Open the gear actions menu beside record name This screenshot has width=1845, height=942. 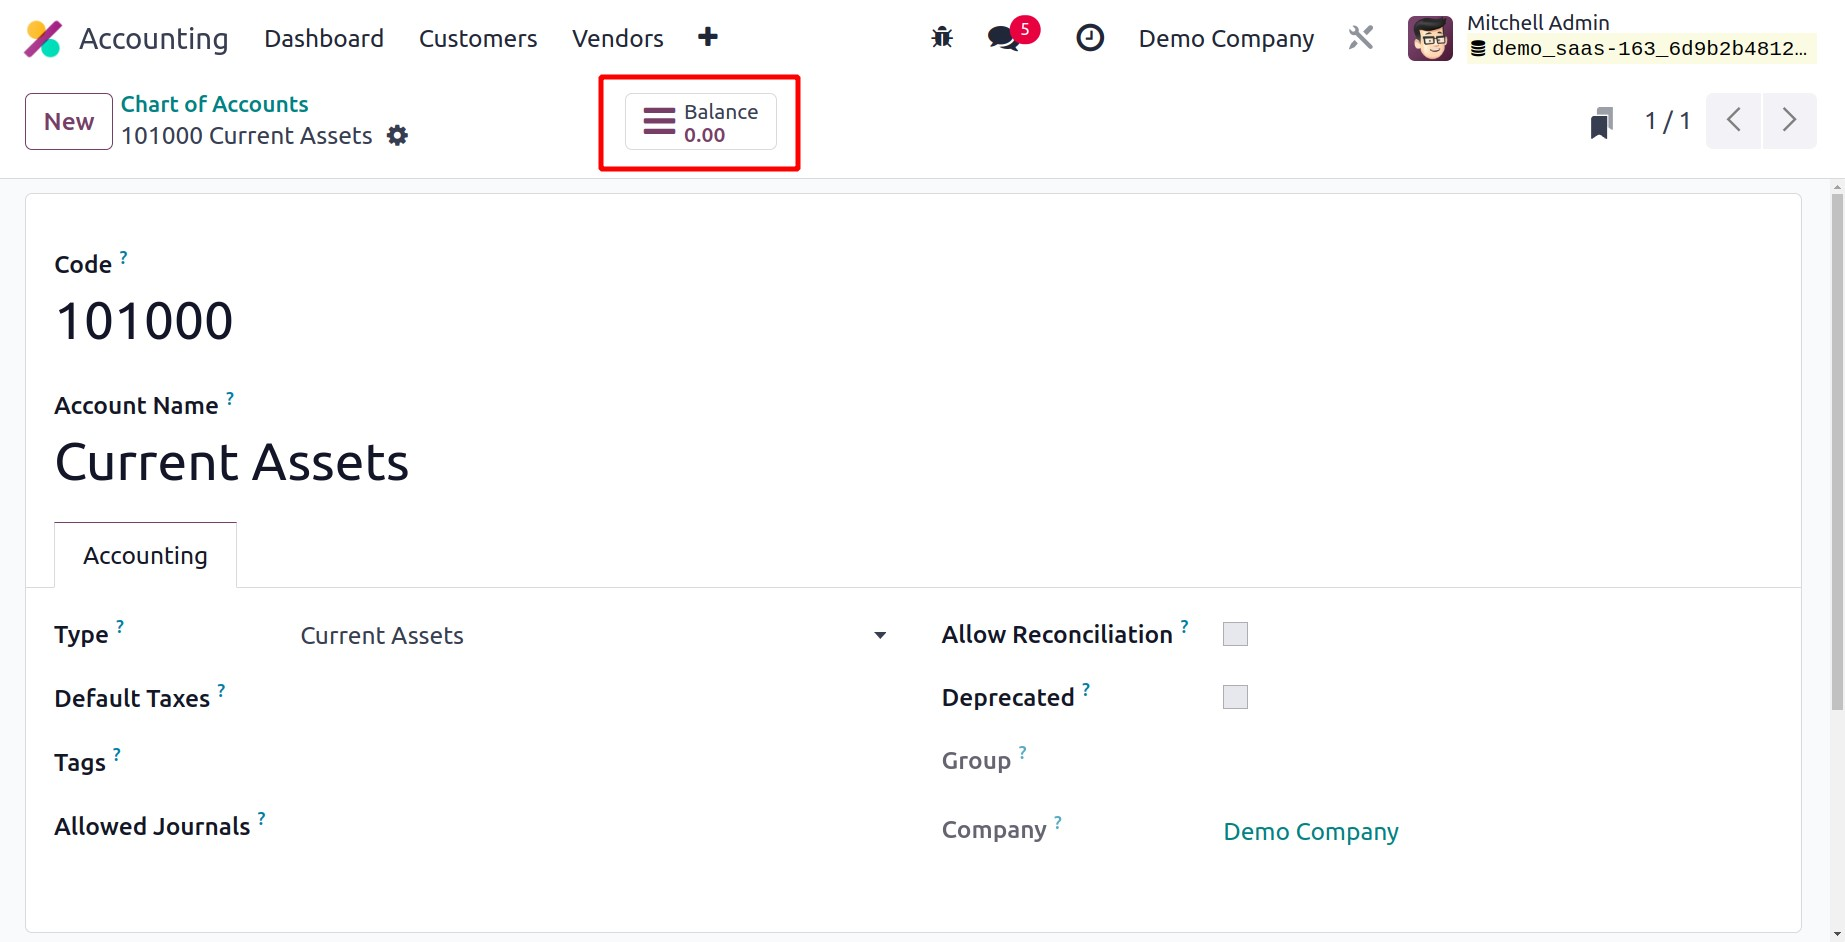click(397, 136)
